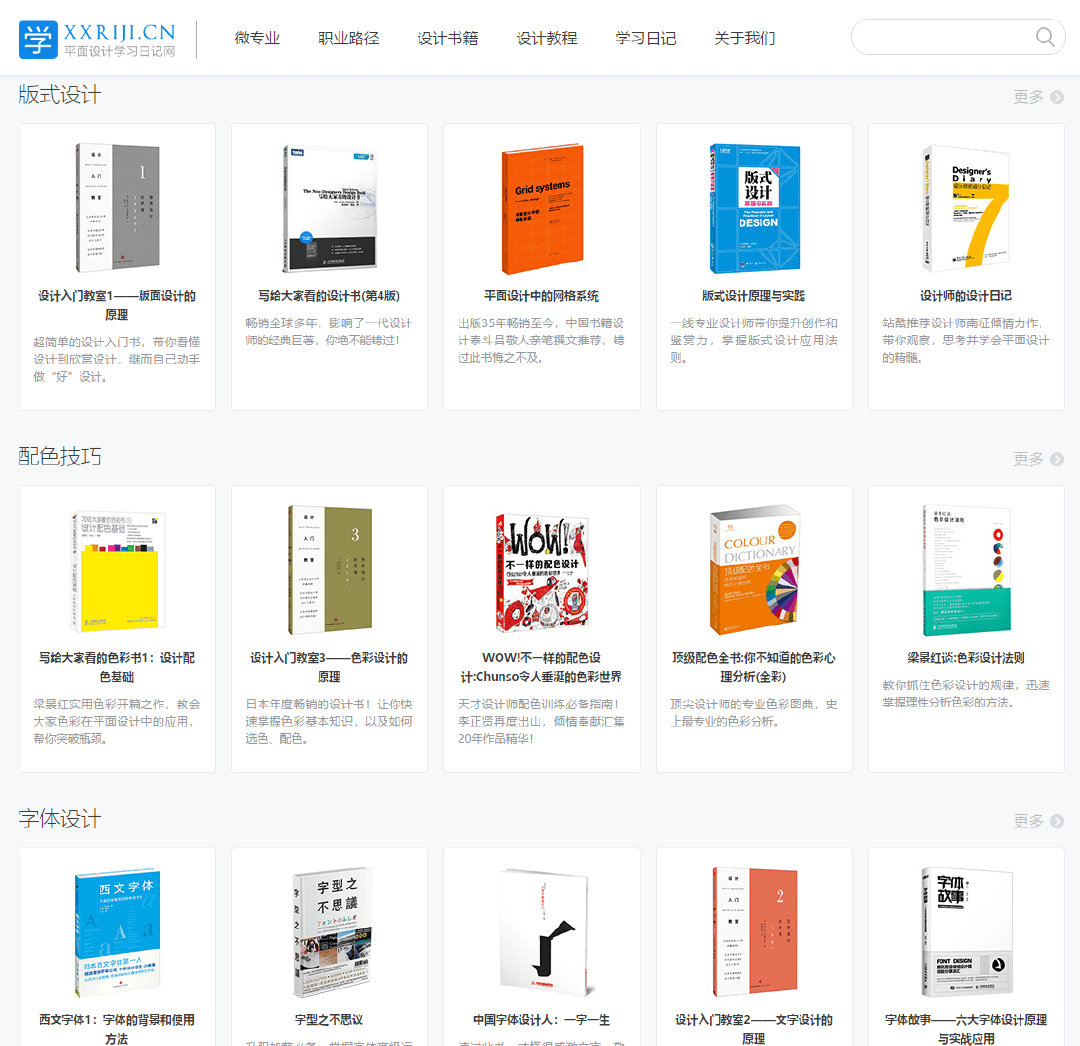Click the XXRIJI.CN site logo
The width and height of the screenshot is (1080, 1046).
[x=97, y=39]
